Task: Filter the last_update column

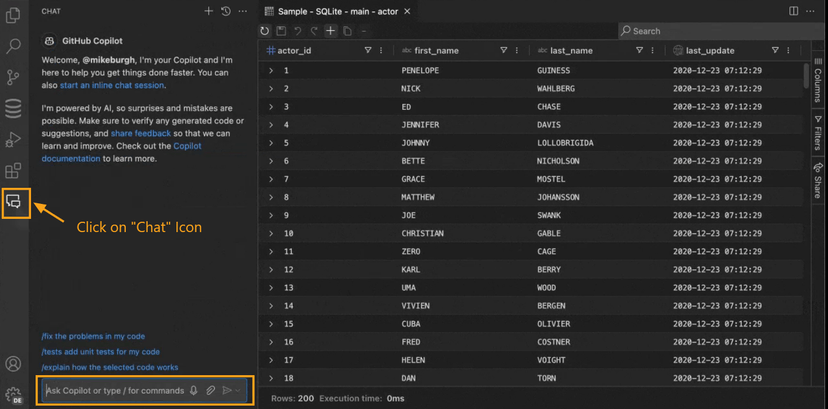Action: tap(775, 51)
